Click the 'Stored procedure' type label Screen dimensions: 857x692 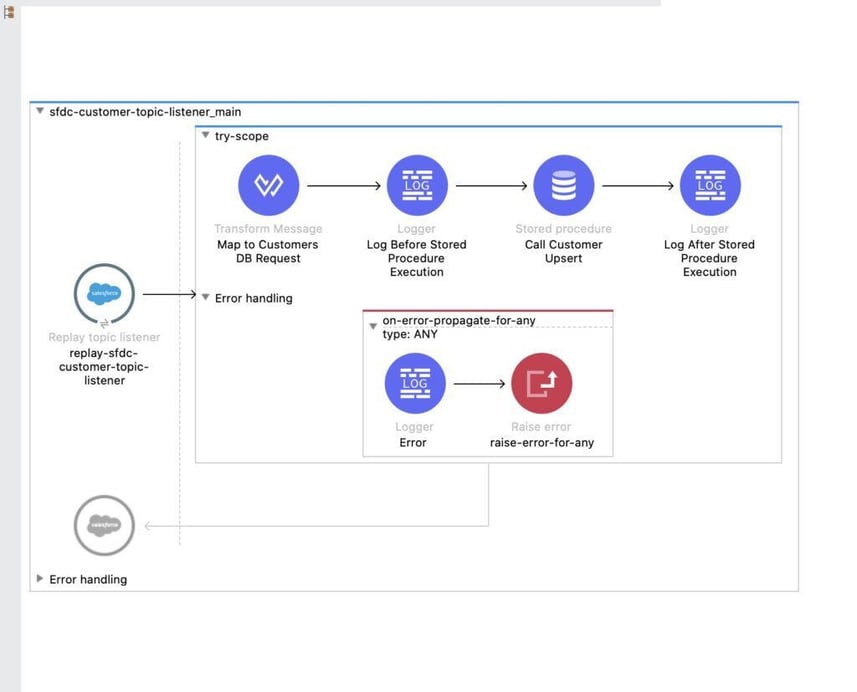(563, 228)
